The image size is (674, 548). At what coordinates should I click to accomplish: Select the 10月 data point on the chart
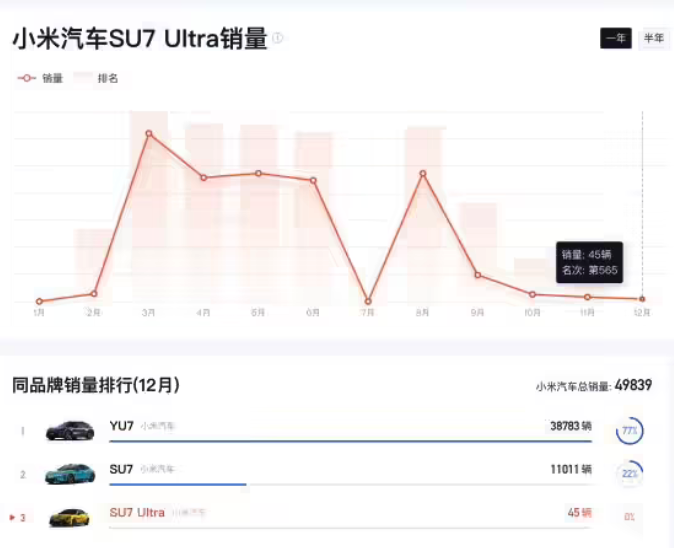(533, 294)
